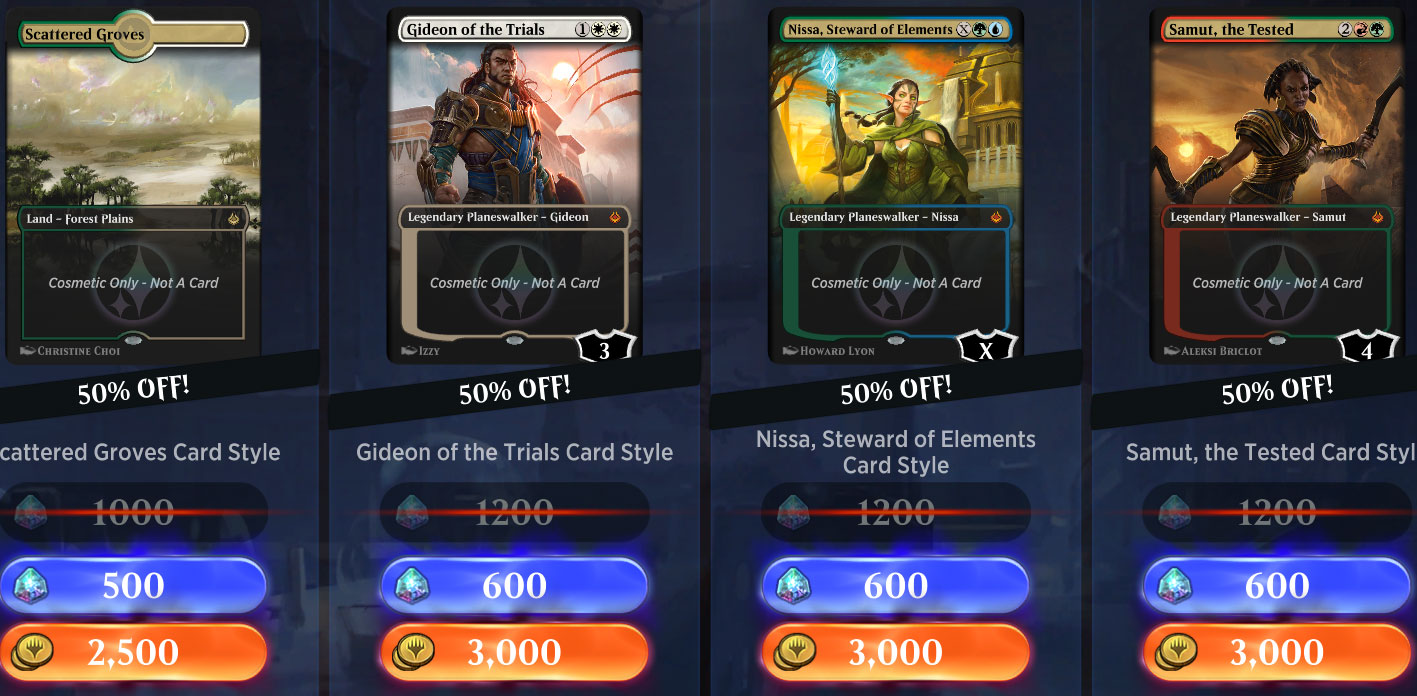Click Gideon's loyalty 3 shield icon
The width and height of the screenshot is (1417, 696).
[x=605, y=348]
